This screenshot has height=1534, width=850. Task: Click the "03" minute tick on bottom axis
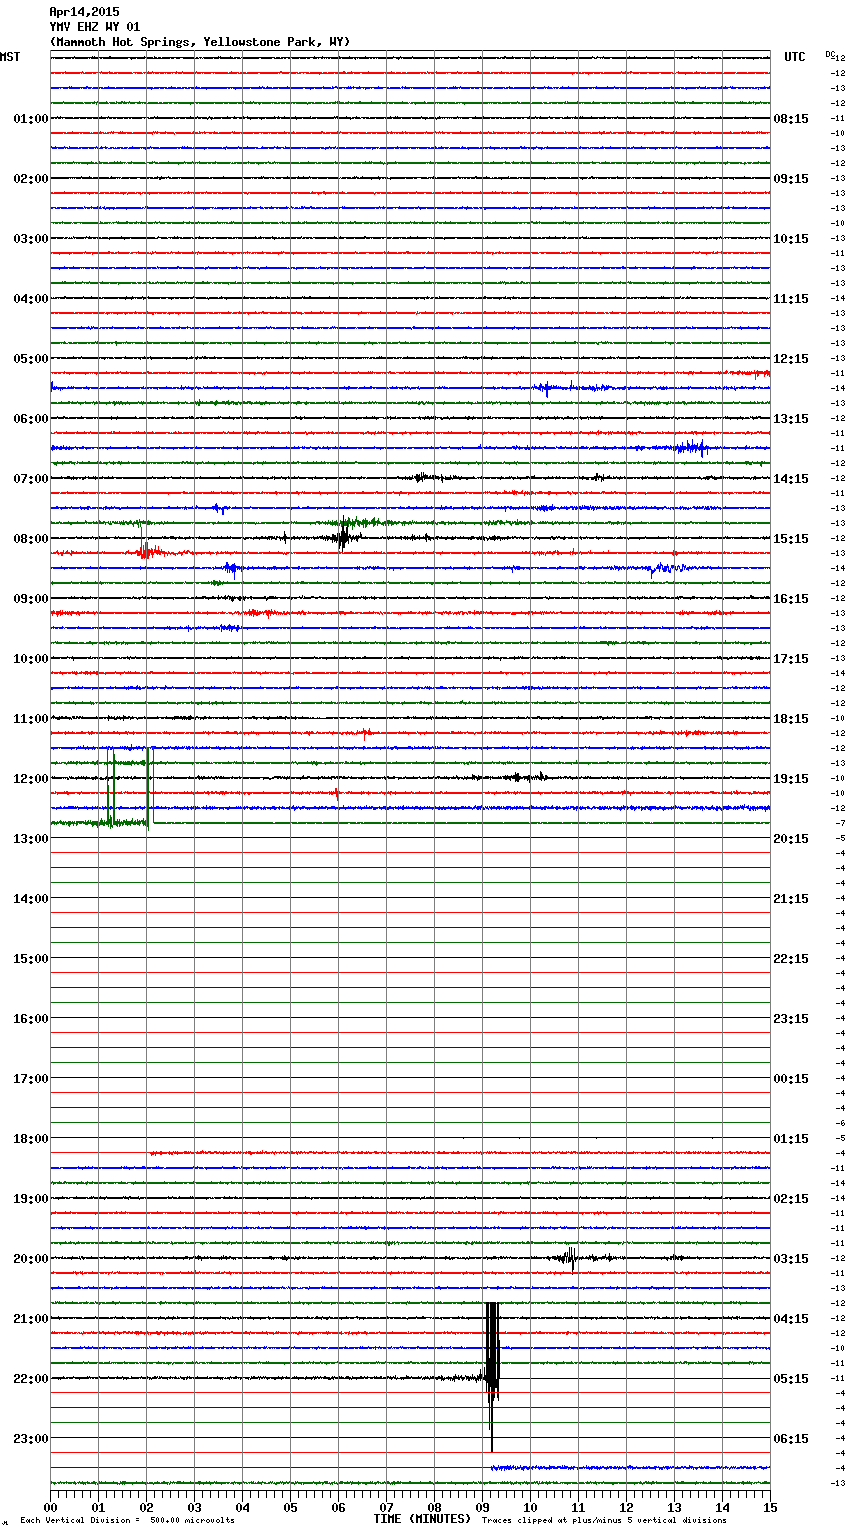pyautogui.click(x=194, y=1507)
